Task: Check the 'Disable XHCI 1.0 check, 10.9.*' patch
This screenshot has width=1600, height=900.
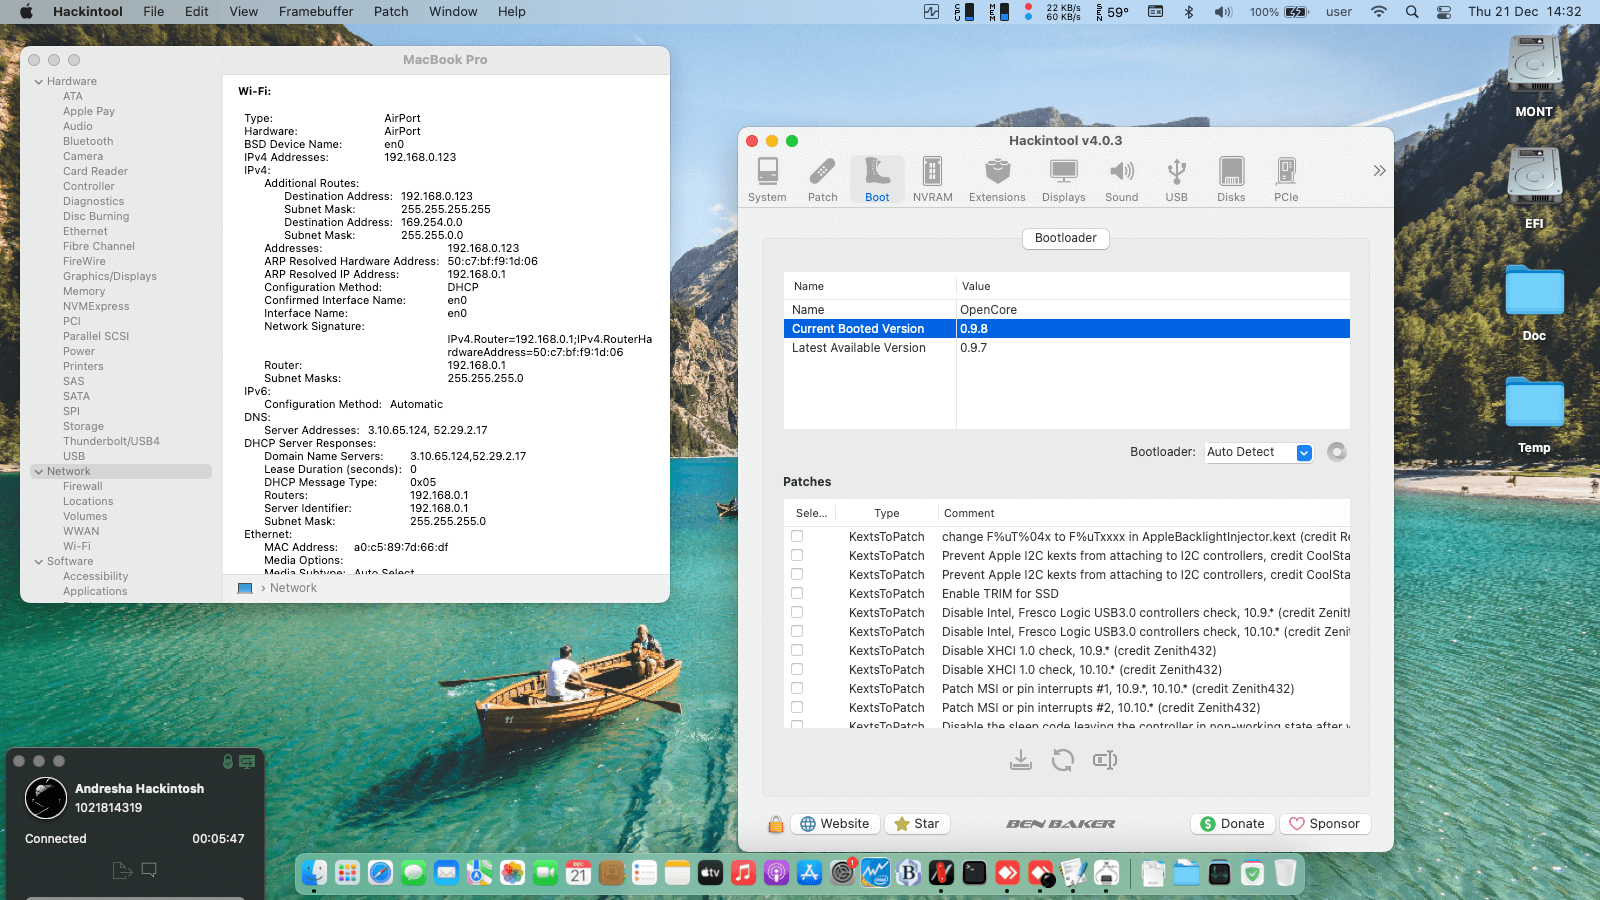Action: point(796,650)
